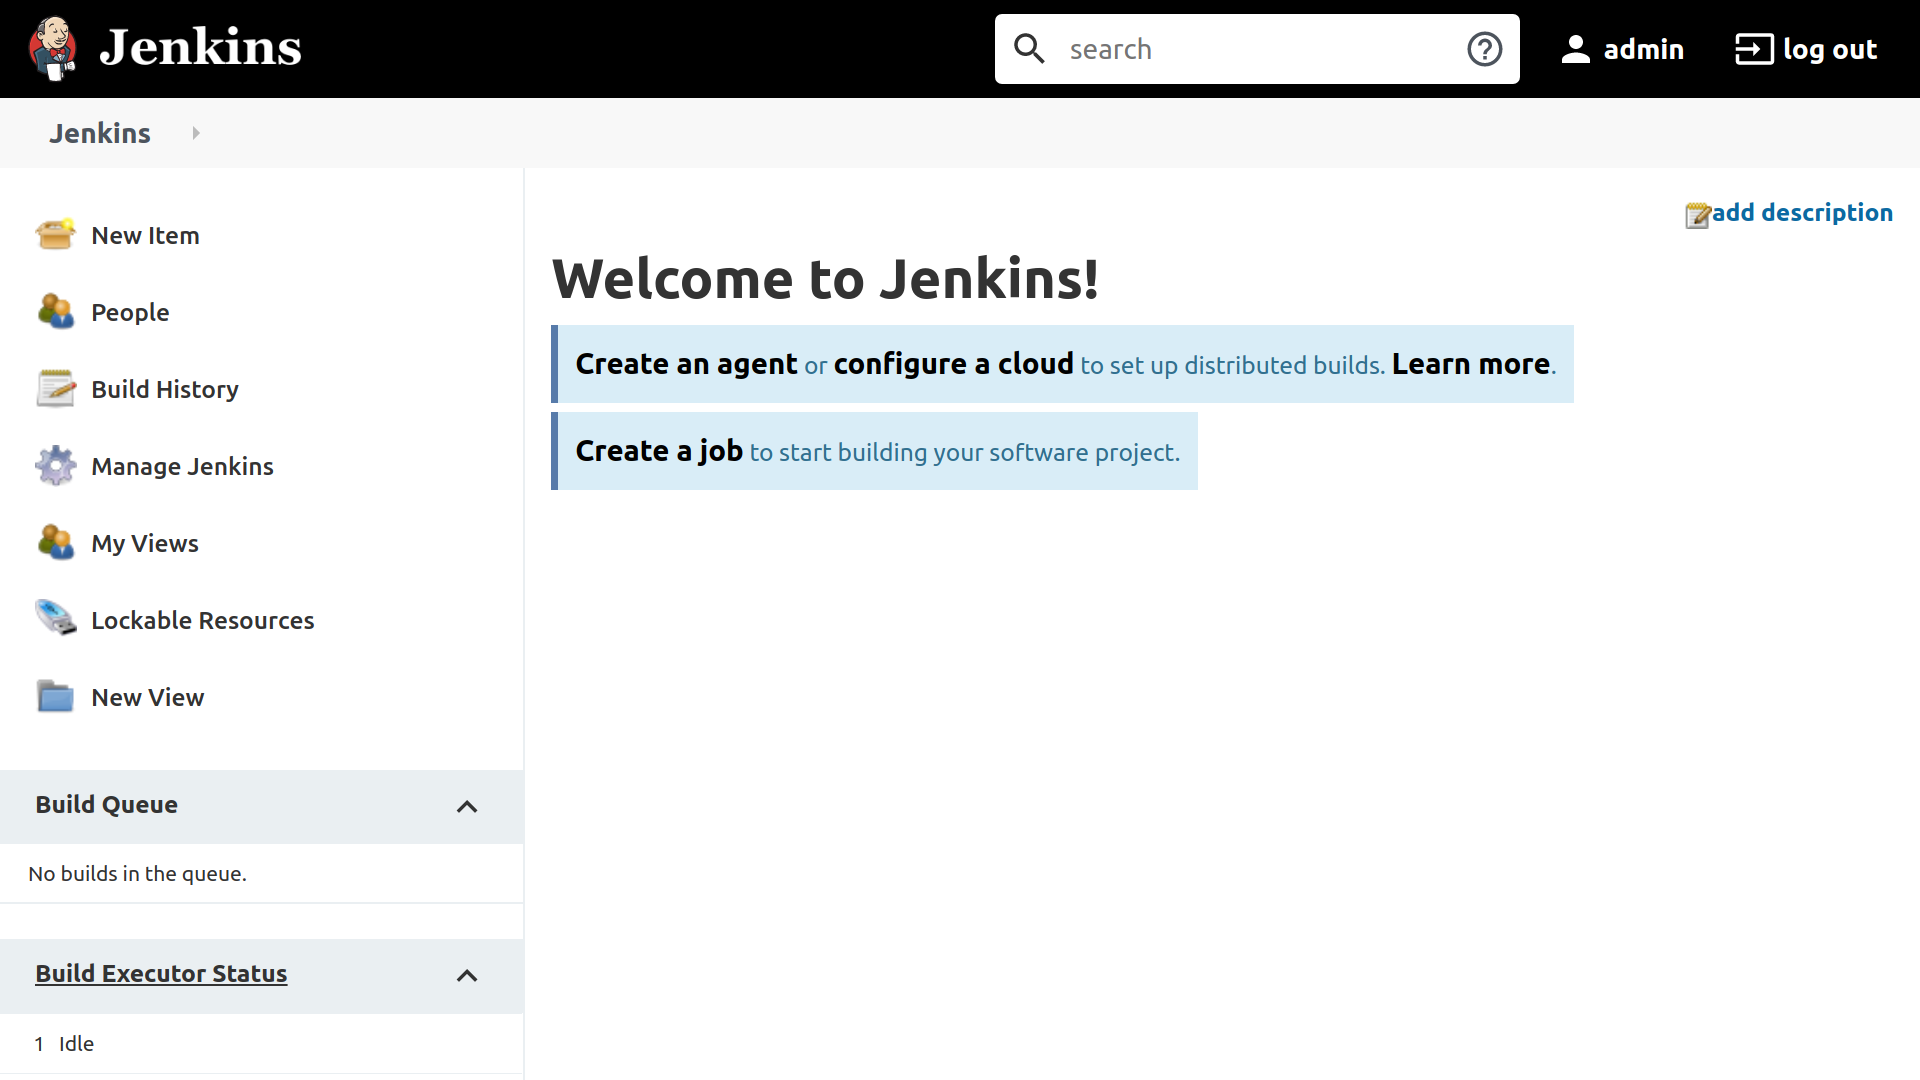Viewport: 1920px width, 1080px height.
Task: Click the log out button
Action: click(x=1806, y=49)
